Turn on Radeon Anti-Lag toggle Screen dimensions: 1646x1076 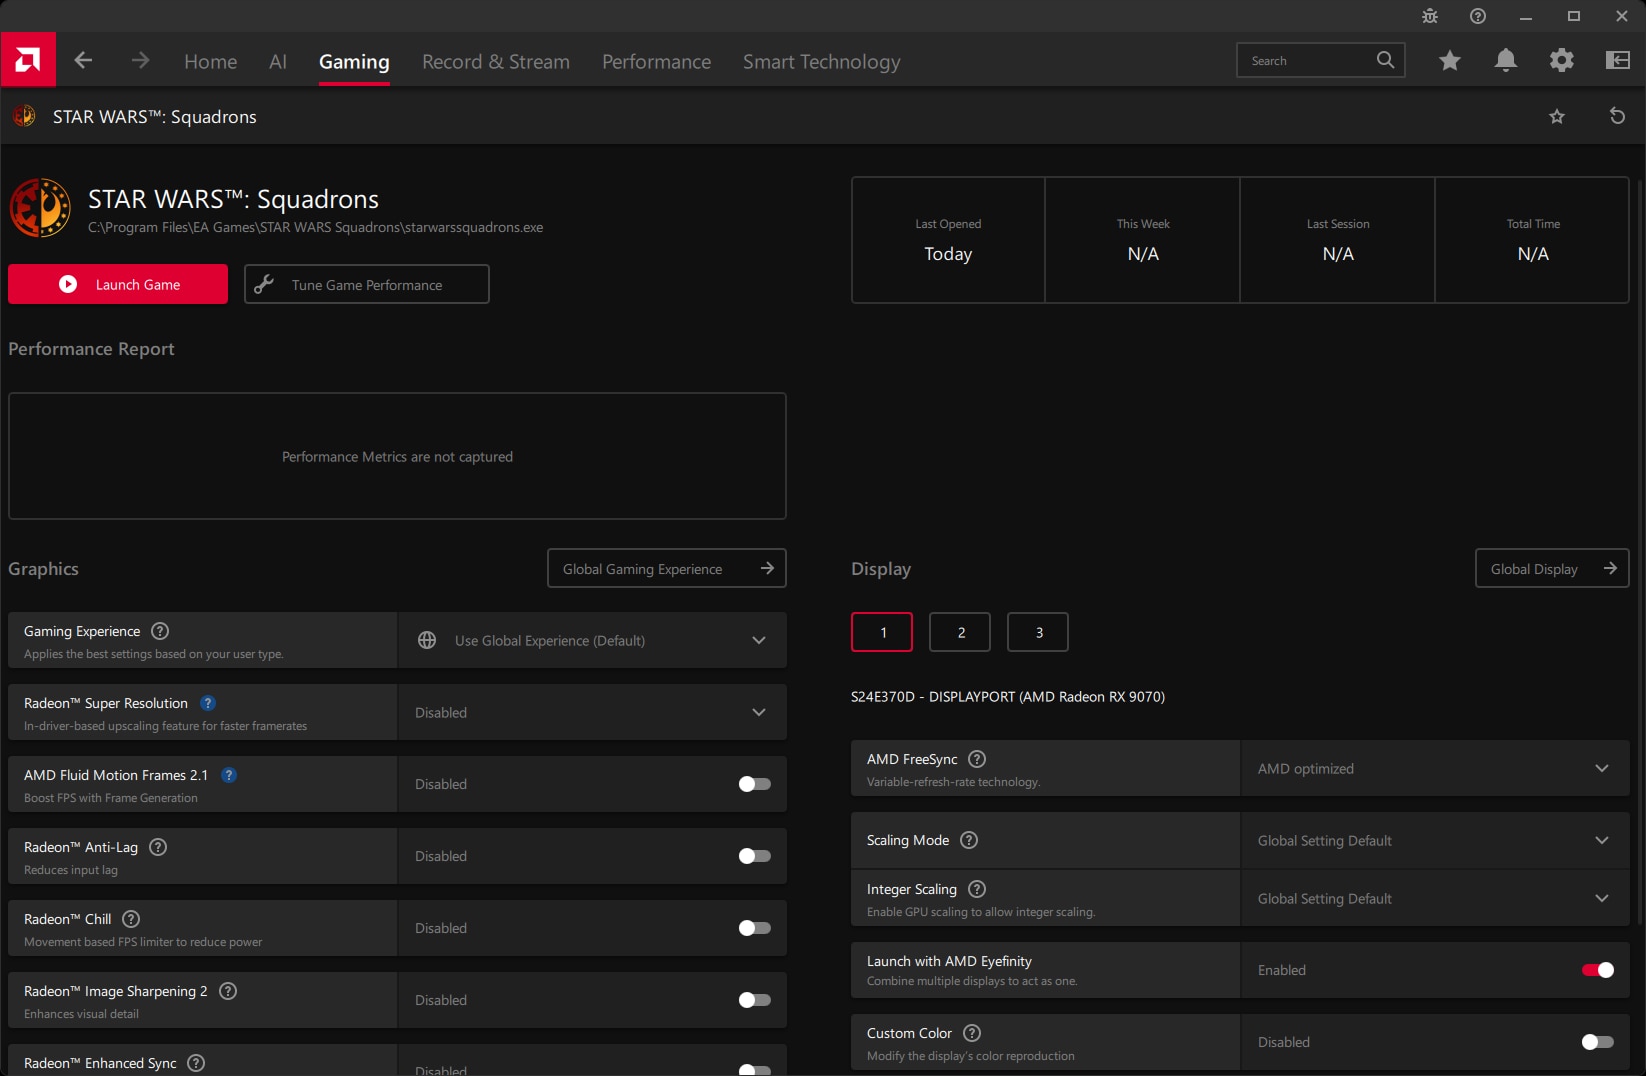[754, 856]
